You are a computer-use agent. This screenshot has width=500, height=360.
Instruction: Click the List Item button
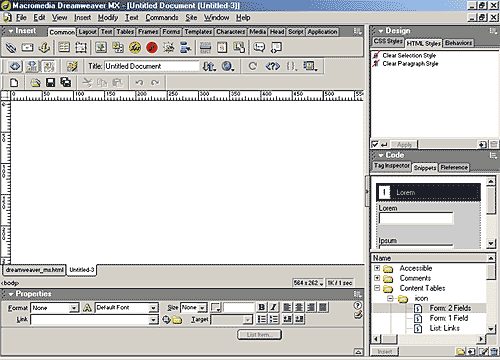[x=259, y=334]
